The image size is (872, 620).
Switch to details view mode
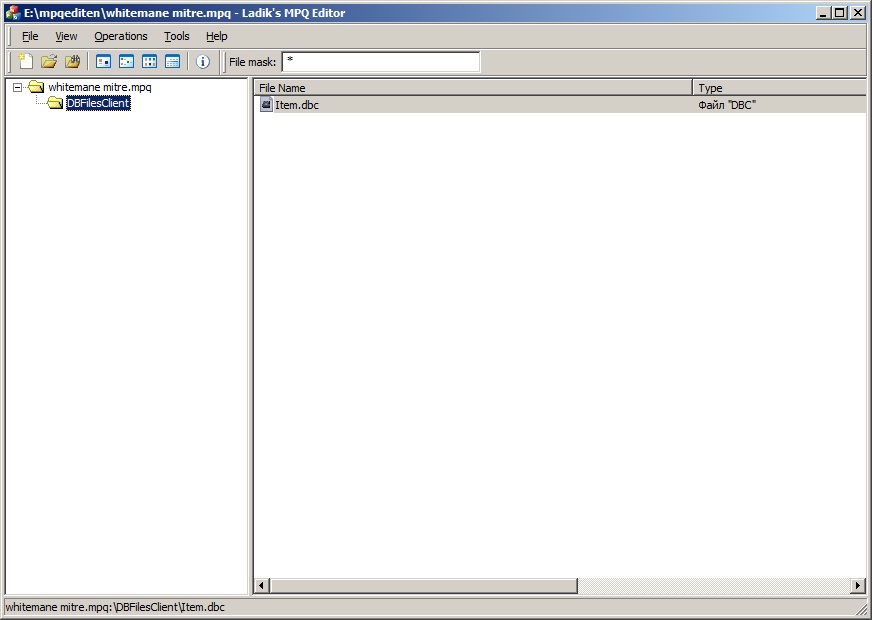click(x=172, y=62)
